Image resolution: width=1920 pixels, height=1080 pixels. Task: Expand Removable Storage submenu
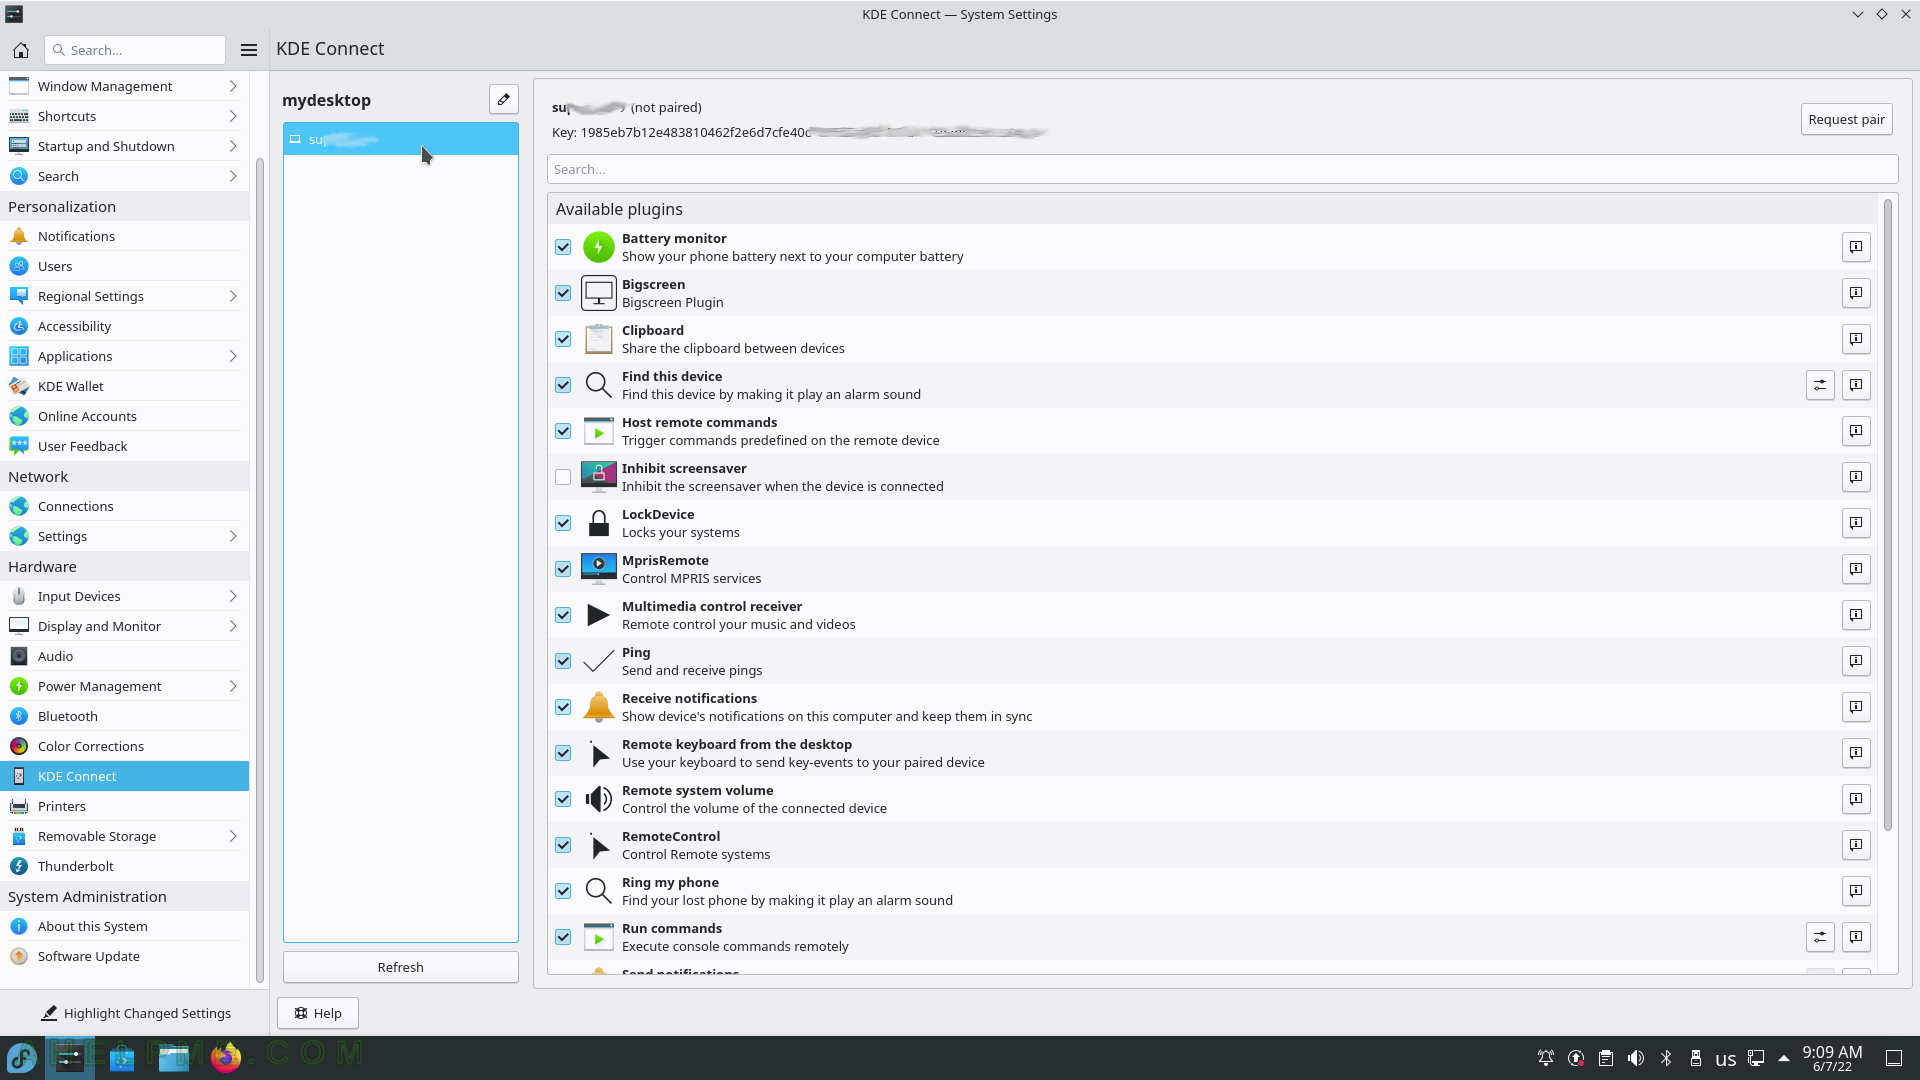click(233, 836)
